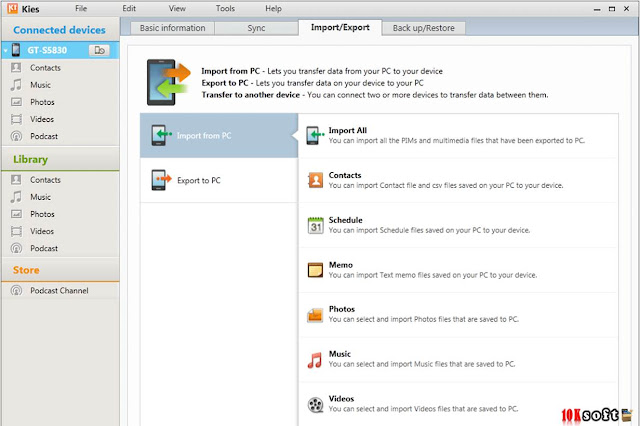Click Photos icon in Library section
The width and height of the screenshot is (640, 426).
point(16,214)
